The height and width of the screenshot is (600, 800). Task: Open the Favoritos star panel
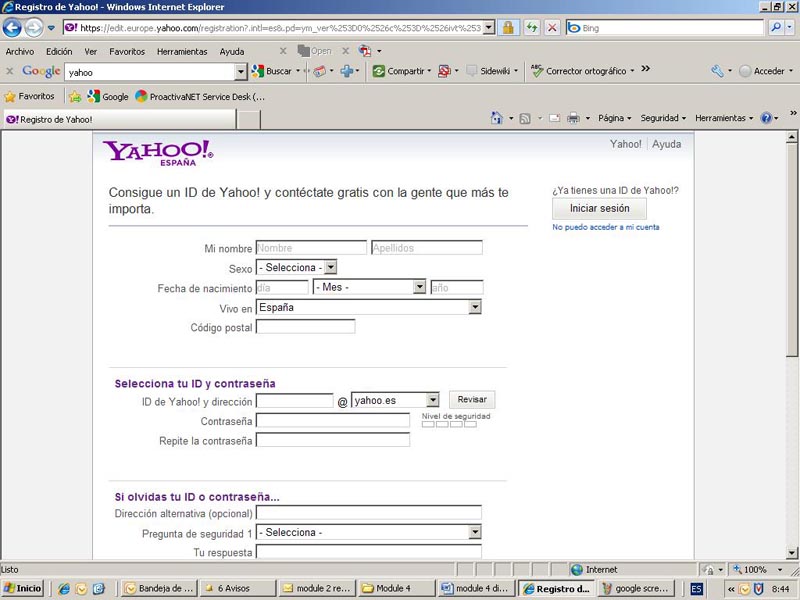tap(30, 96)
